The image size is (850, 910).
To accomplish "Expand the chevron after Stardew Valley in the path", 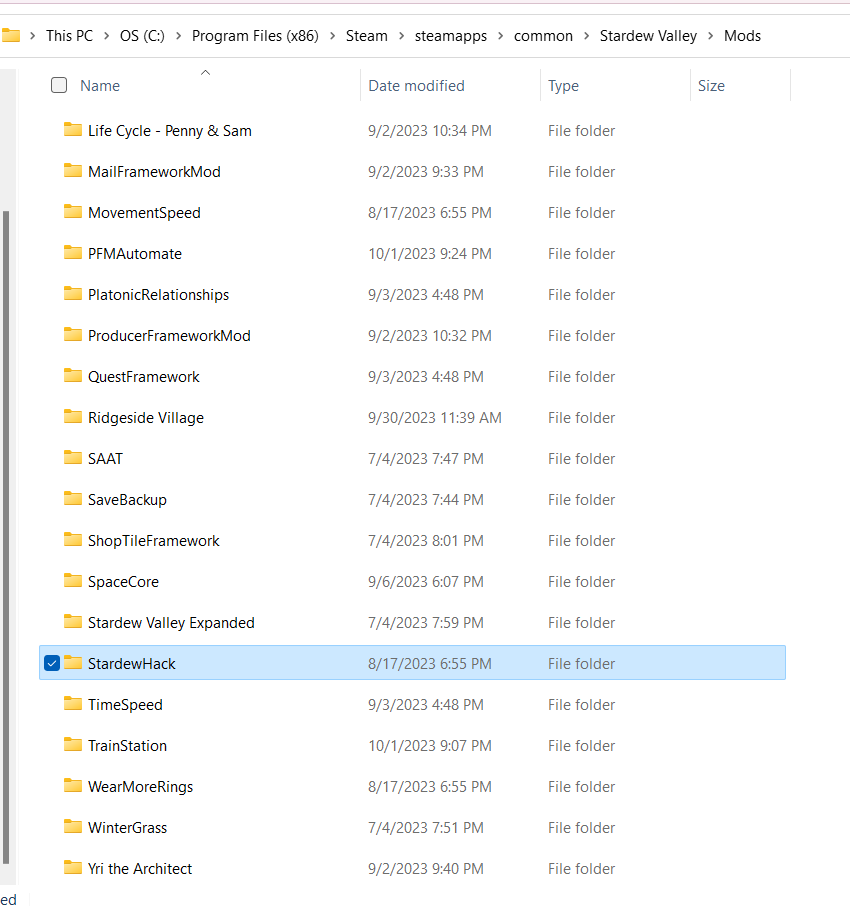I will tap(710, 36).
